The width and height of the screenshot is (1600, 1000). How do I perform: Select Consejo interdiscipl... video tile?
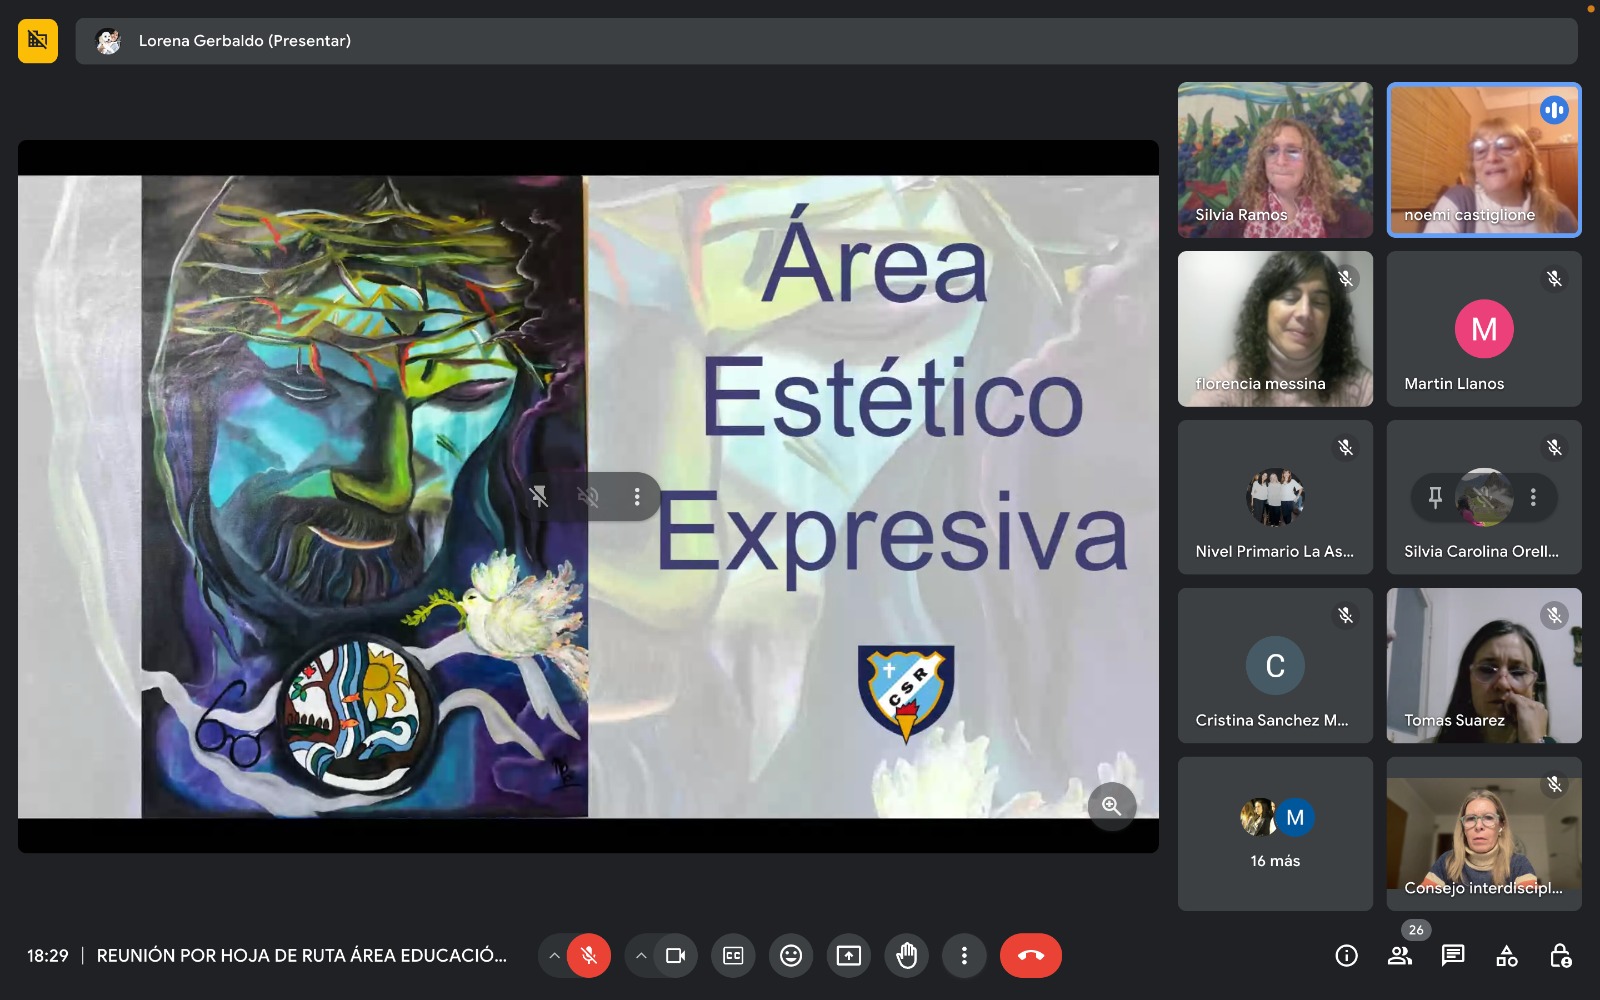(x=1484, y=834)
